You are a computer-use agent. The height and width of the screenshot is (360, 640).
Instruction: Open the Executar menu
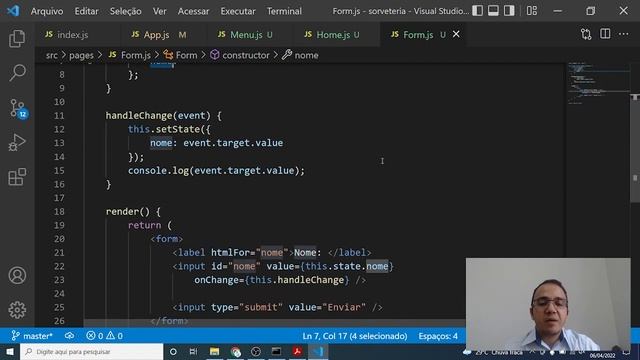238,11
